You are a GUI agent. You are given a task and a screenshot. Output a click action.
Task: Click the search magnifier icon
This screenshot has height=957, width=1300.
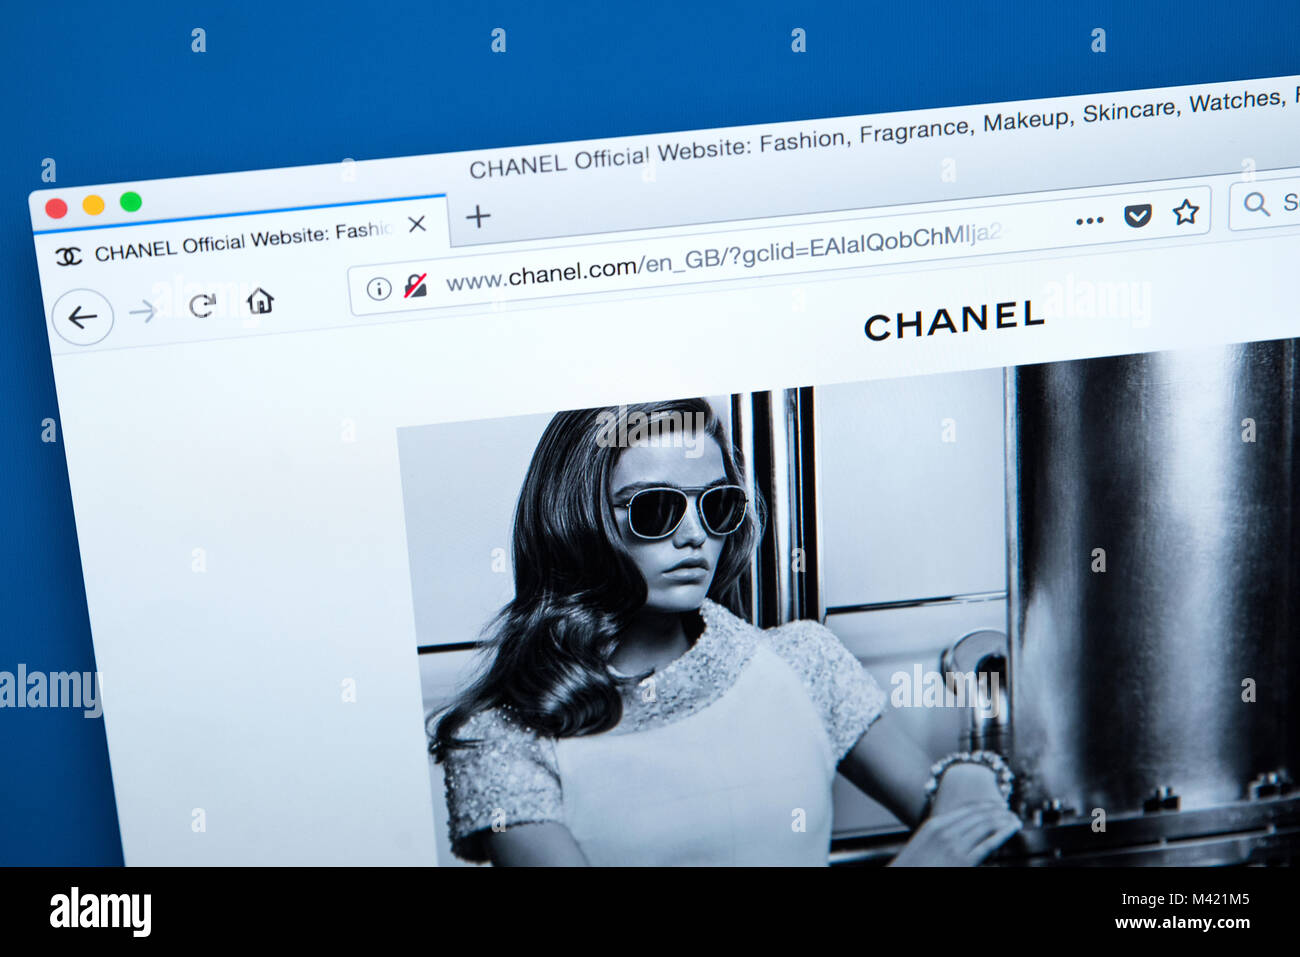coord(1256,204)
